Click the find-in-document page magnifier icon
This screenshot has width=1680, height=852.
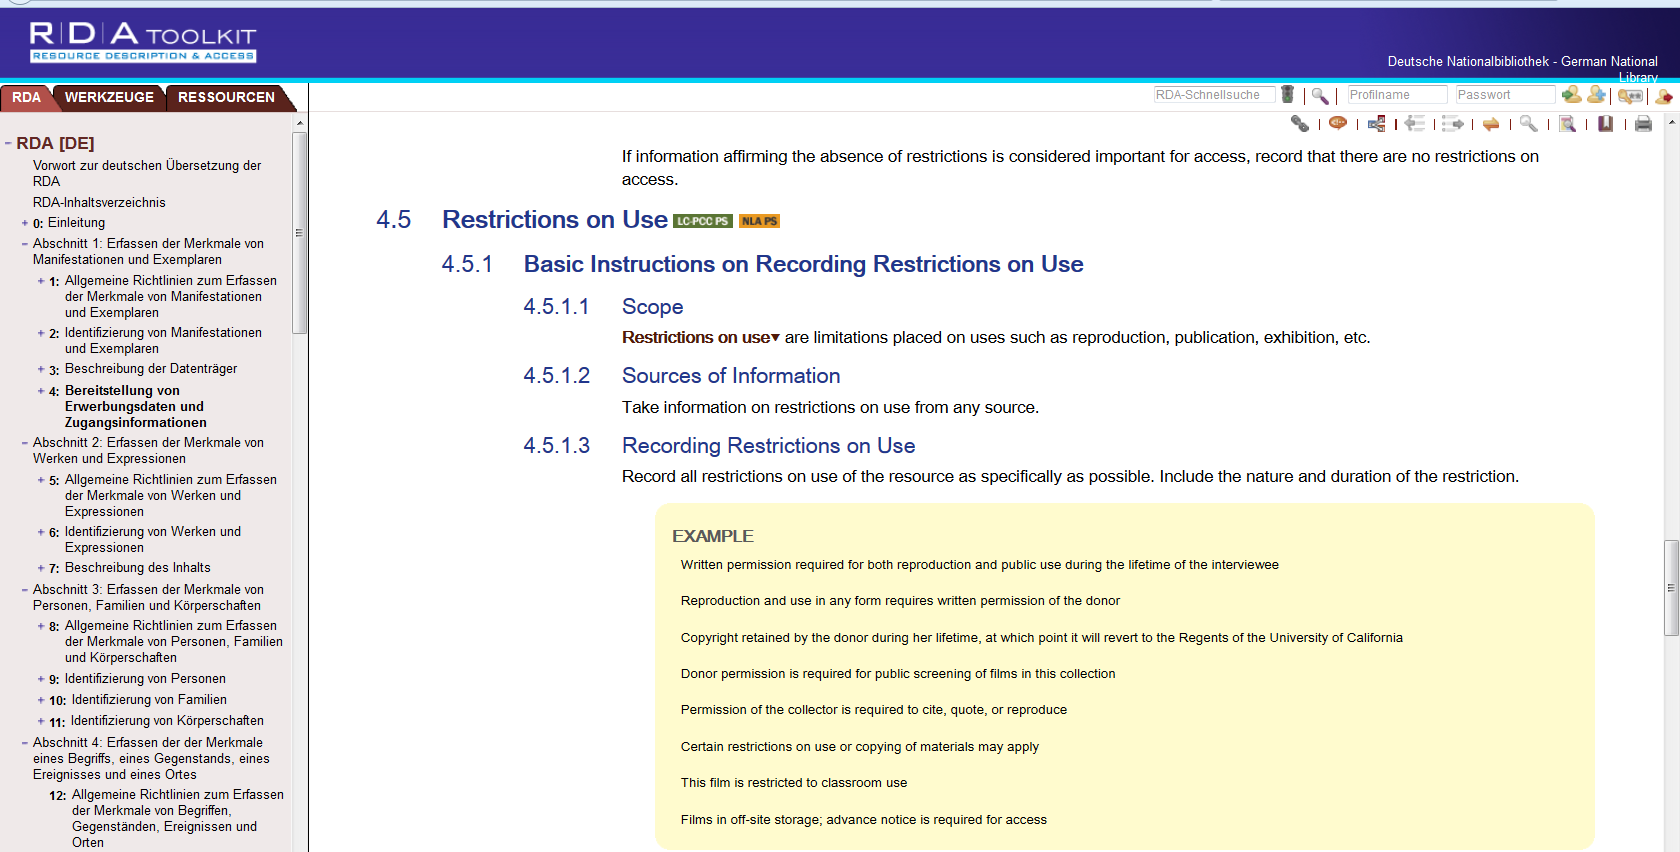tap(1568, 124)
